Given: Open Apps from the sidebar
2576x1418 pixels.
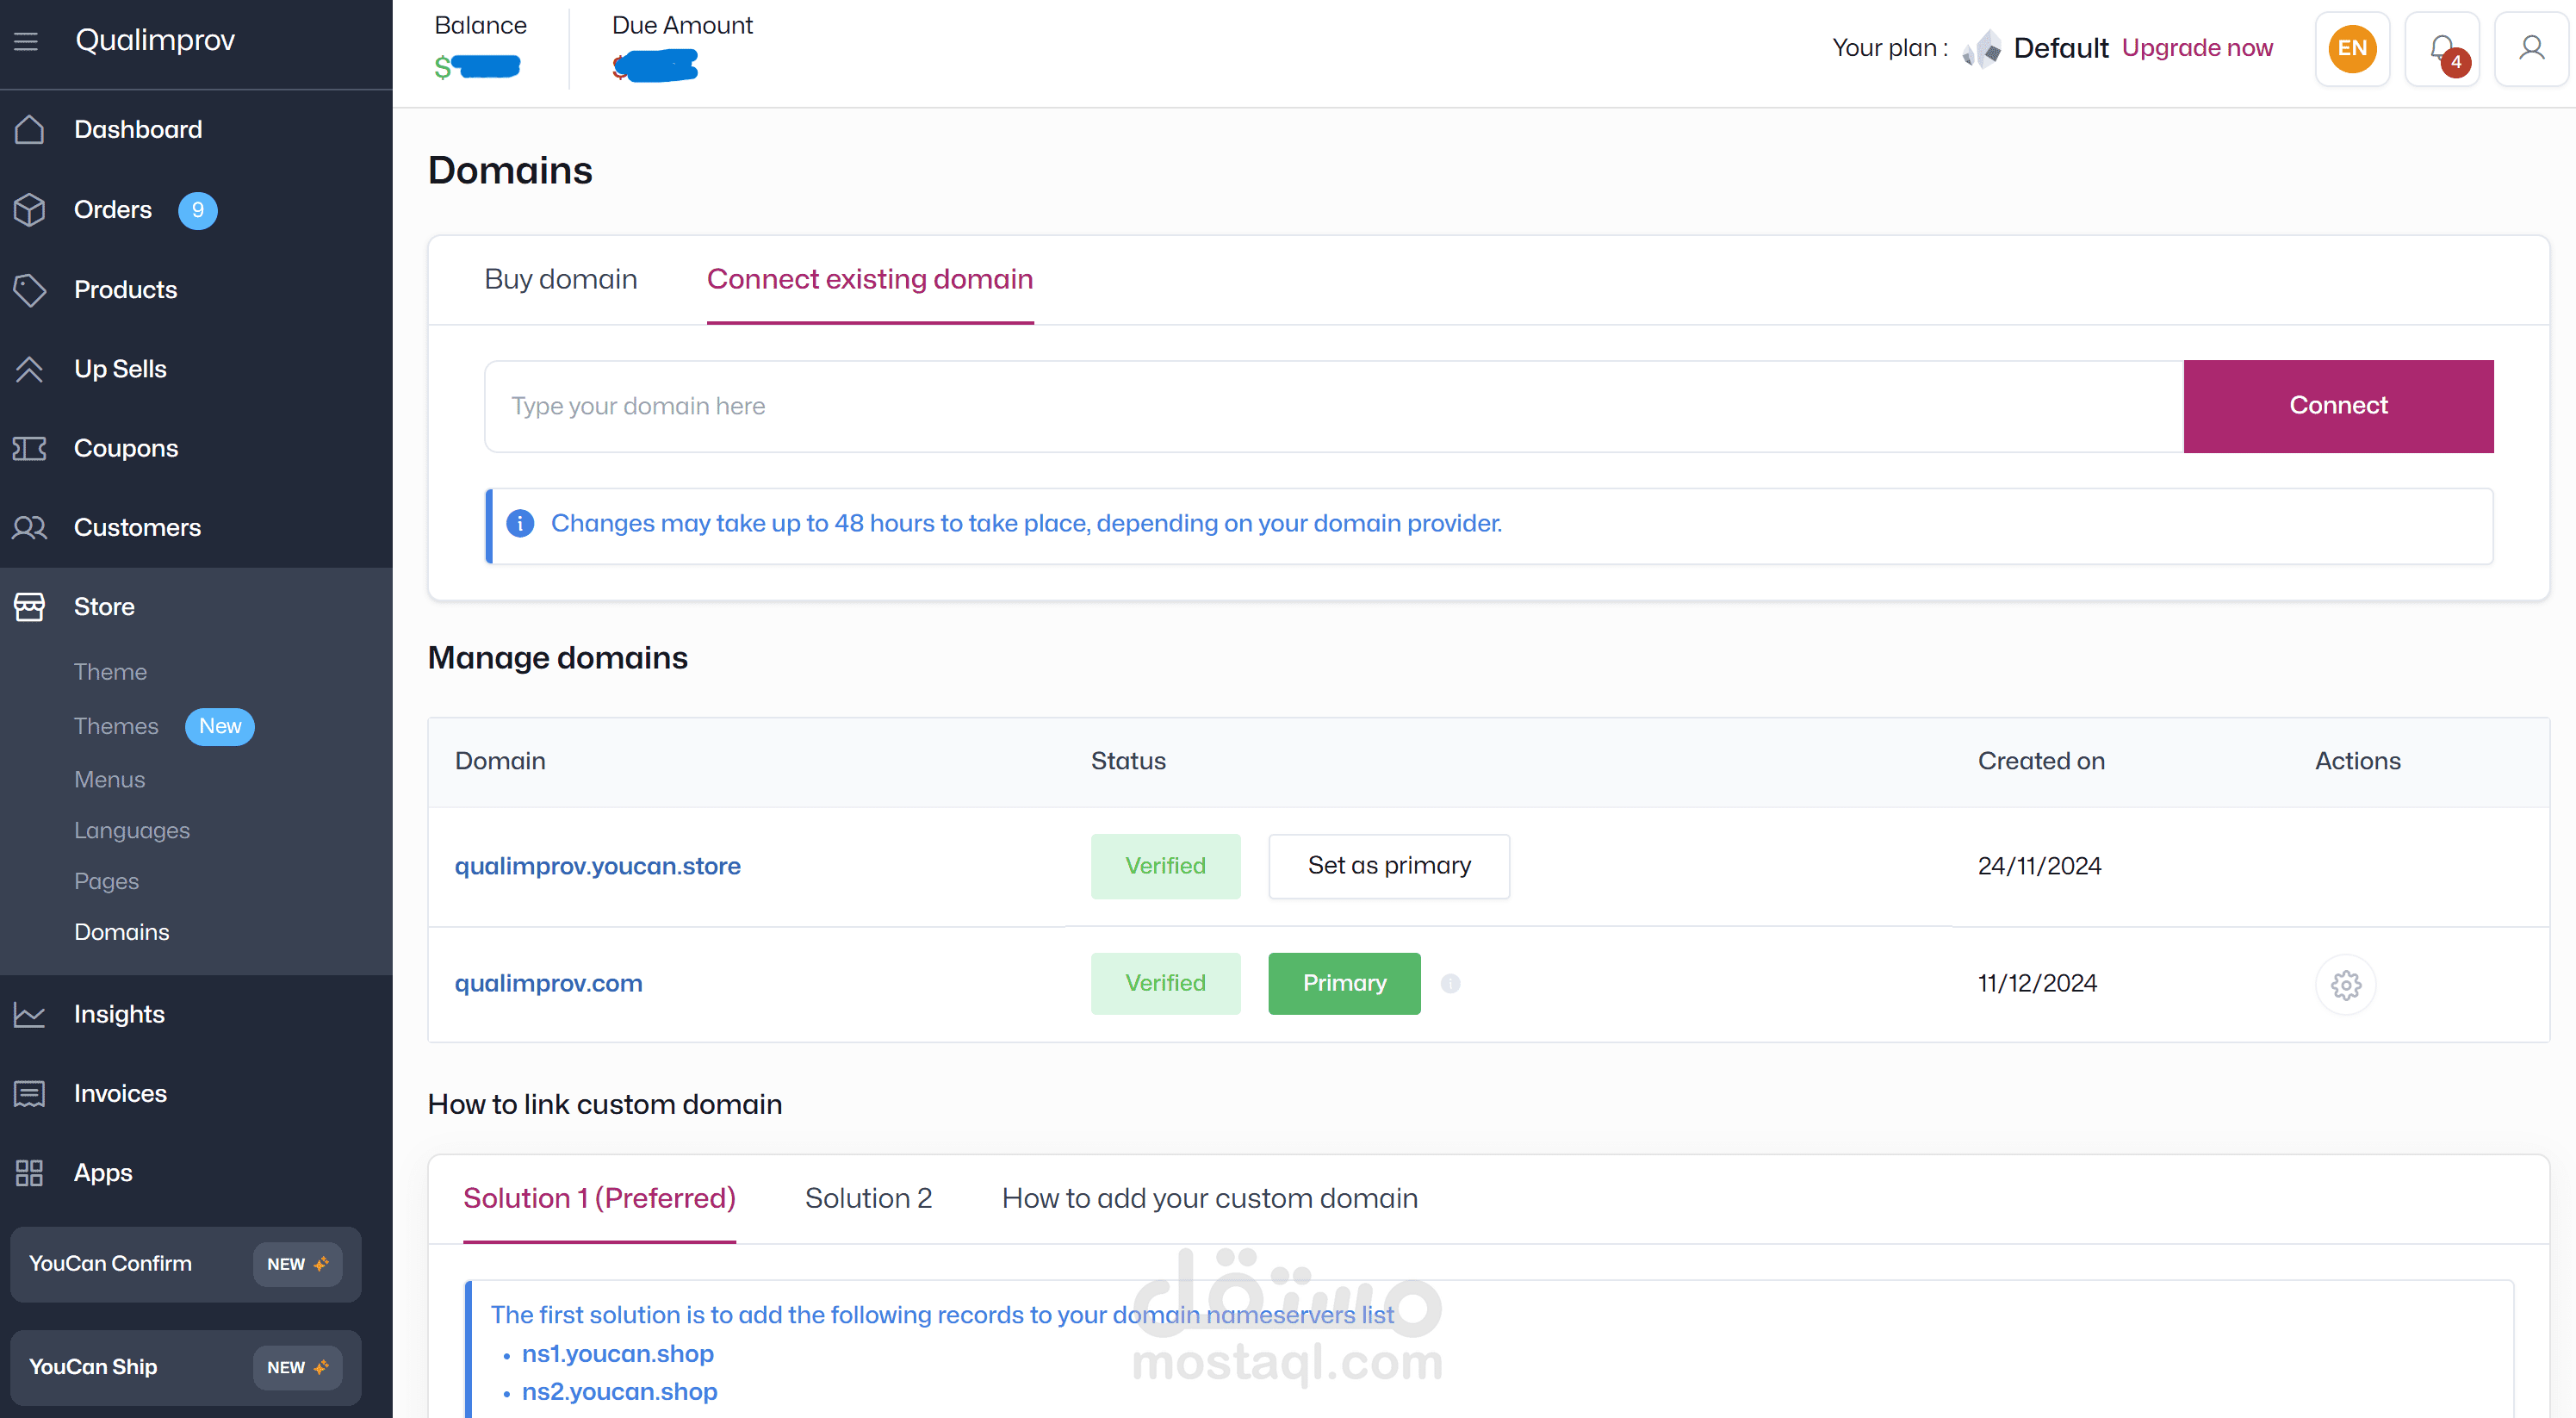Looking at the screenshot, I should [x=102, y=1173].
